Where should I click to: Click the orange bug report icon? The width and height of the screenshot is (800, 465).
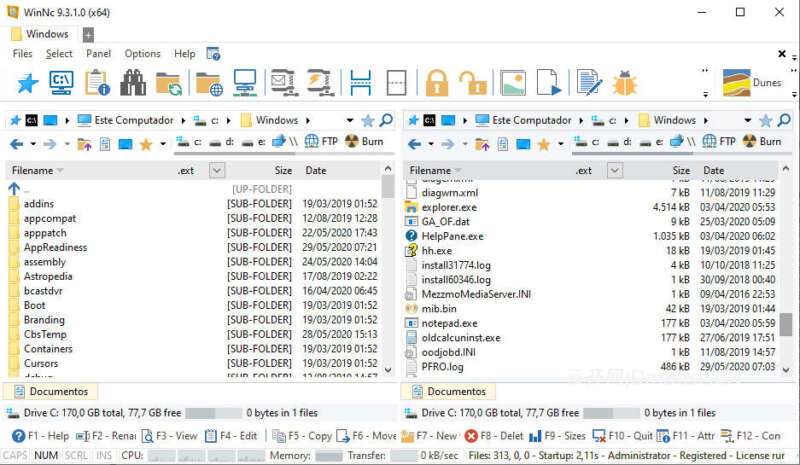625,83
